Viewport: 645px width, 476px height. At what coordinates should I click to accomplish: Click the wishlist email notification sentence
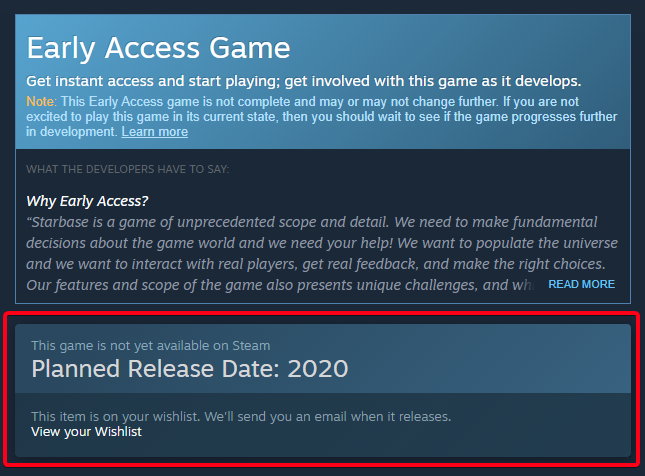(x=241, y=415)
